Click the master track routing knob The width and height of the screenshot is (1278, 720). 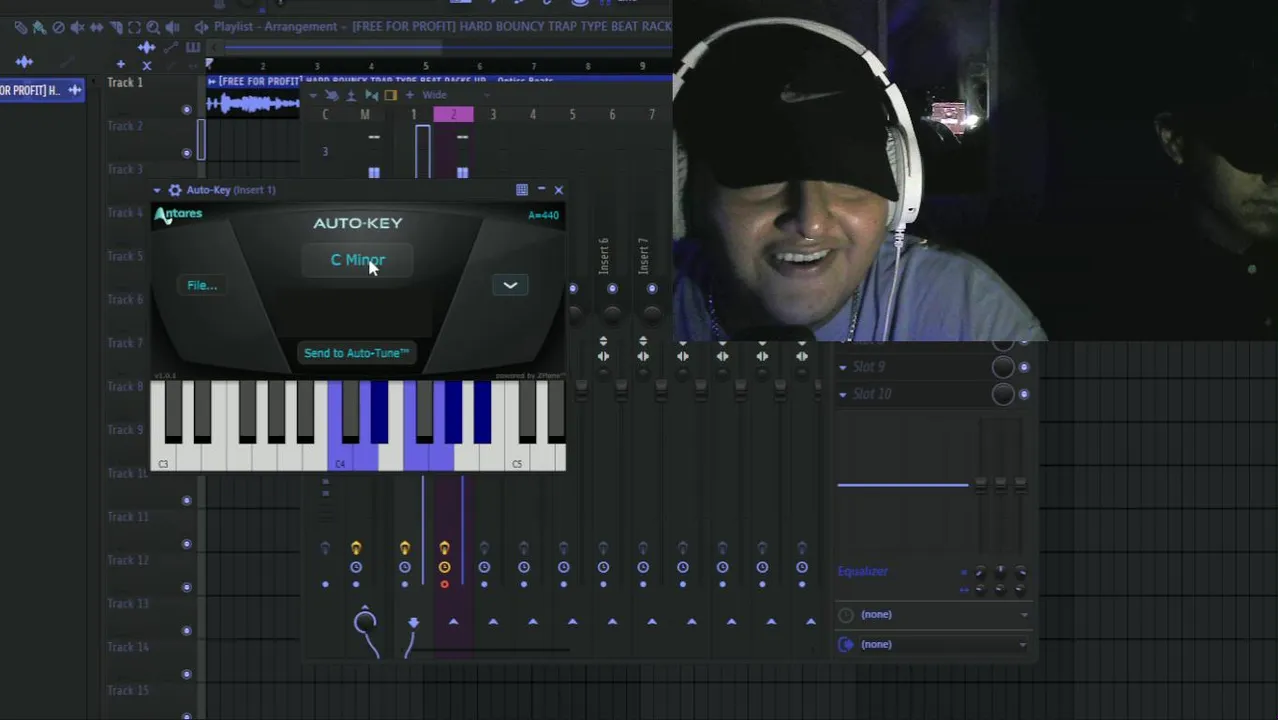coord(365,623)
